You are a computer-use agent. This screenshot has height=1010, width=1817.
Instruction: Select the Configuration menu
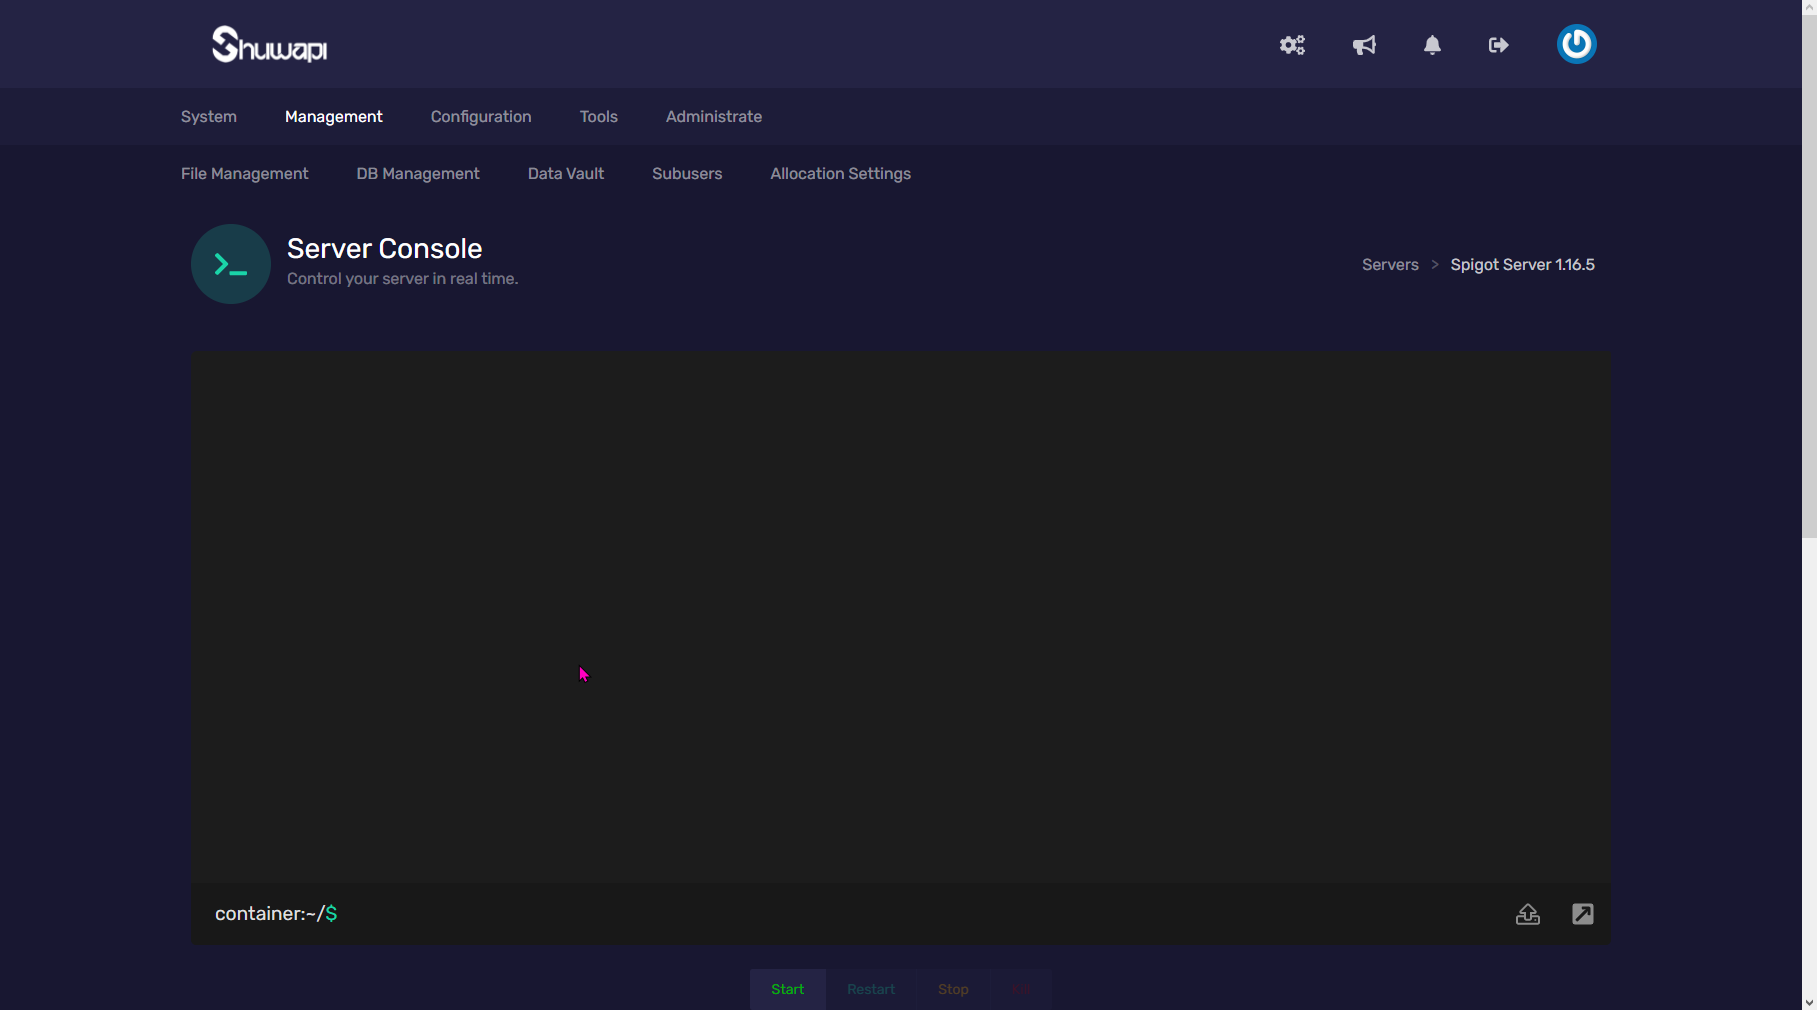(481, 117)
